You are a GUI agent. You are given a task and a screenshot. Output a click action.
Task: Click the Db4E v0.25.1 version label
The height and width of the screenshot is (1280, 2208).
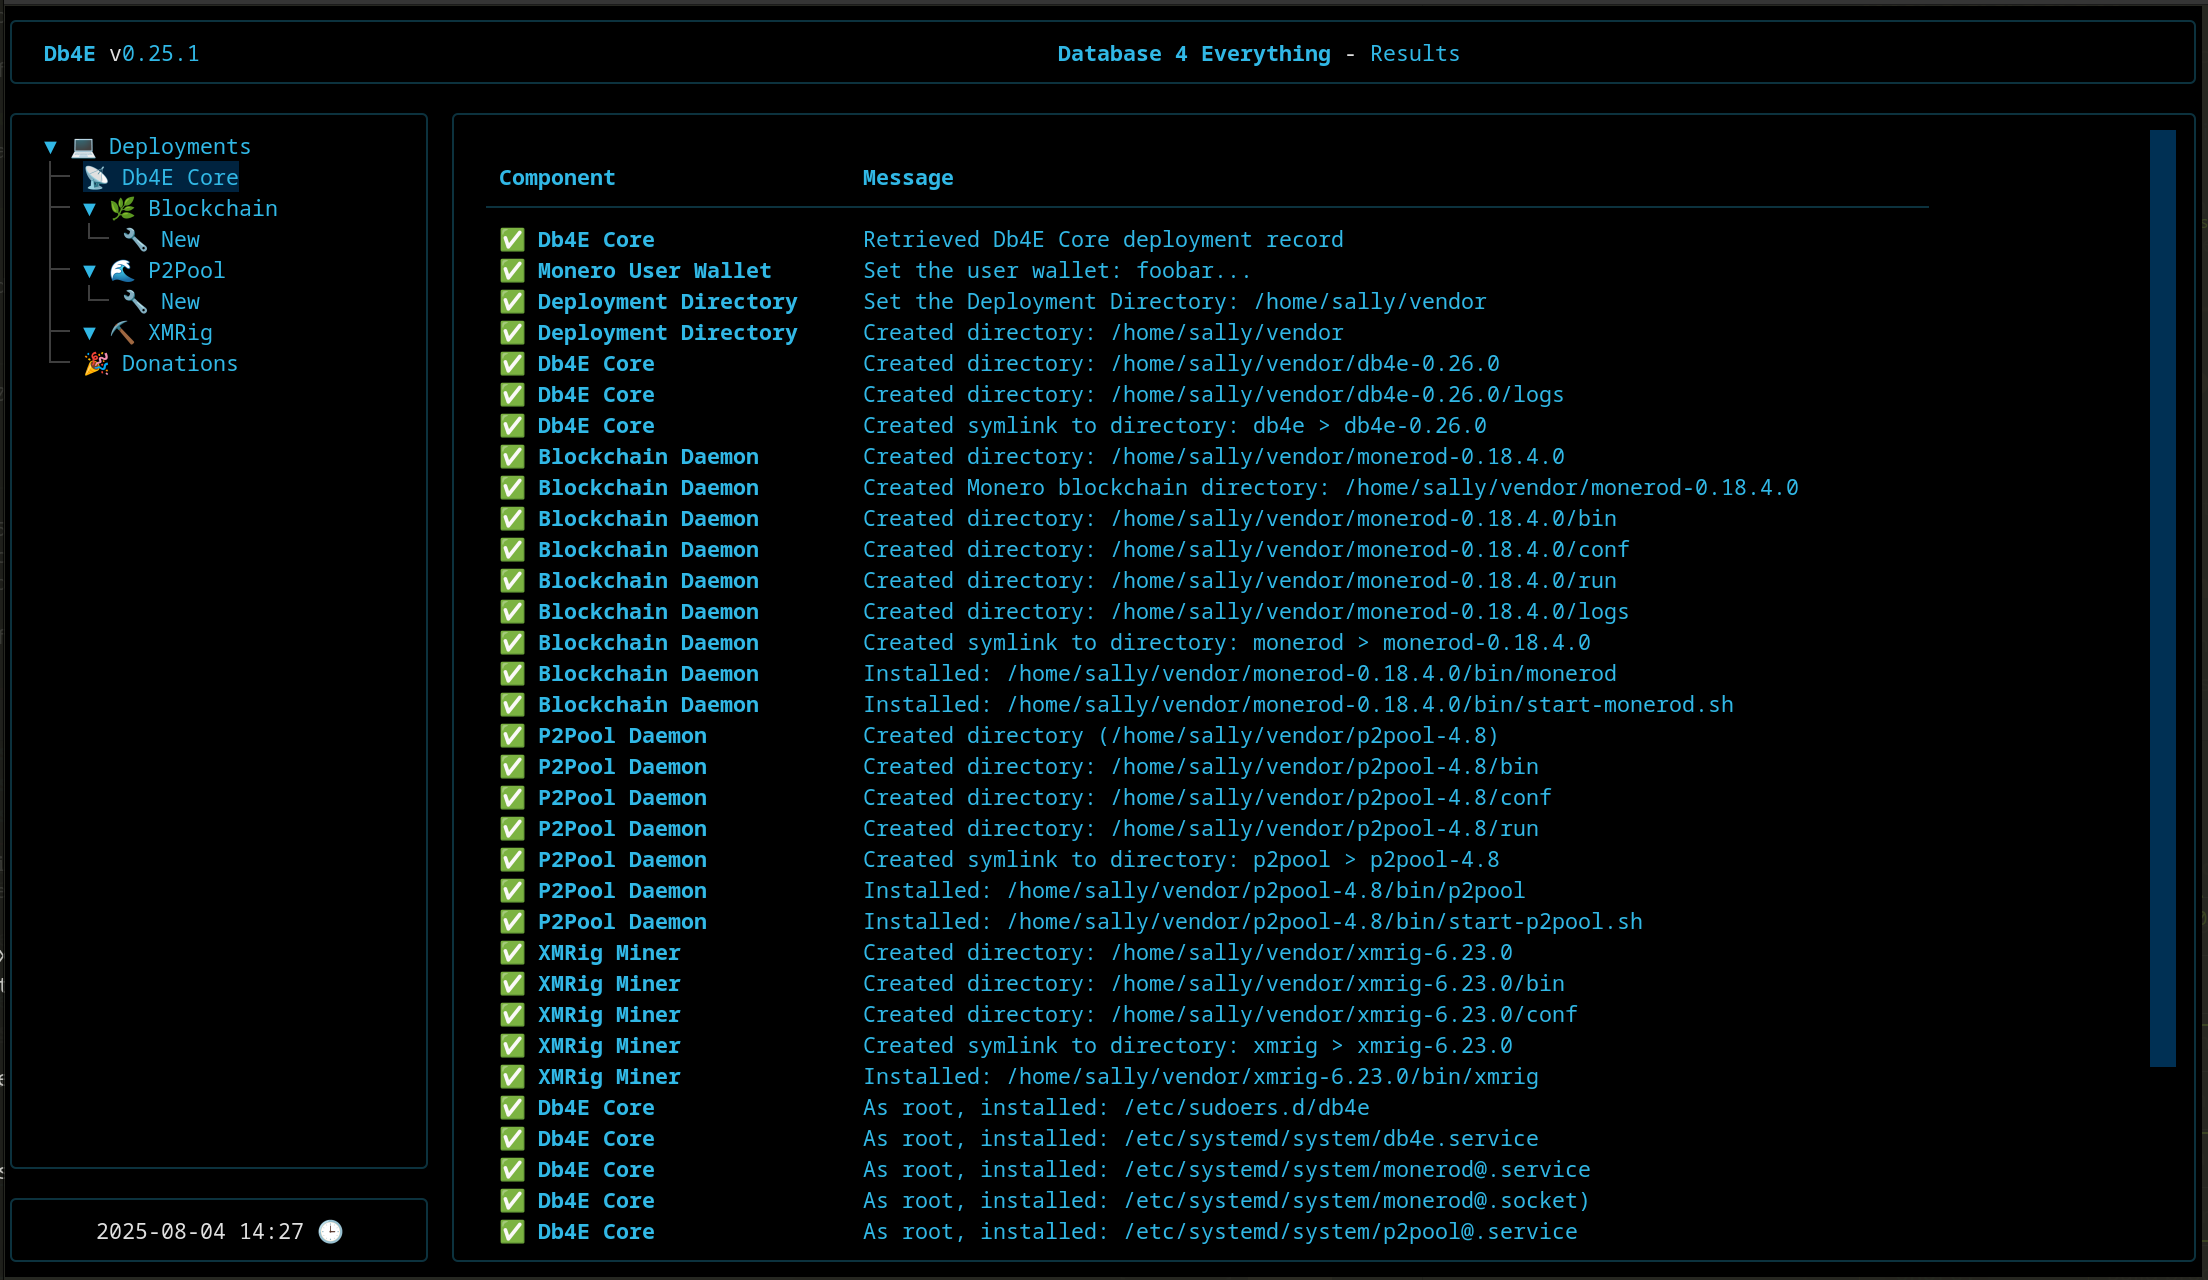pyautogui.click(x=122, y=54)
